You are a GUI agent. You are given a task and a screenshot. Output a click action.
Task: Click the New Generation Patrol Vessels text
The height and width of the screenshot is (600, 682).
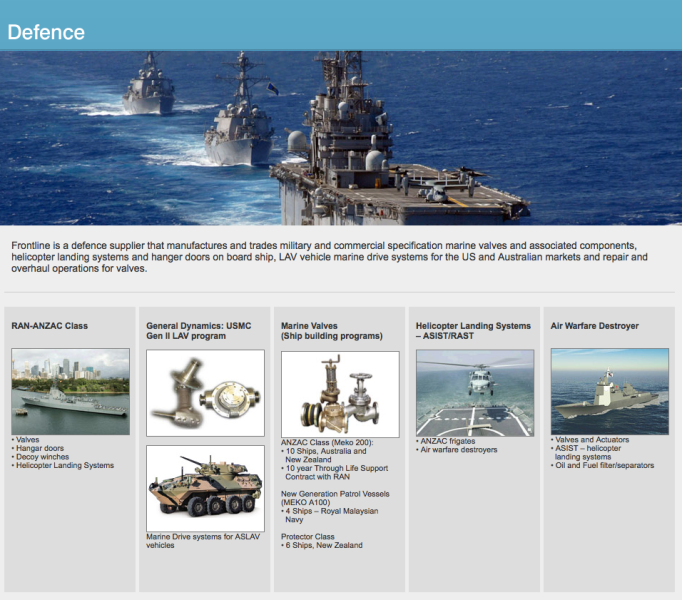click(335, 494)
